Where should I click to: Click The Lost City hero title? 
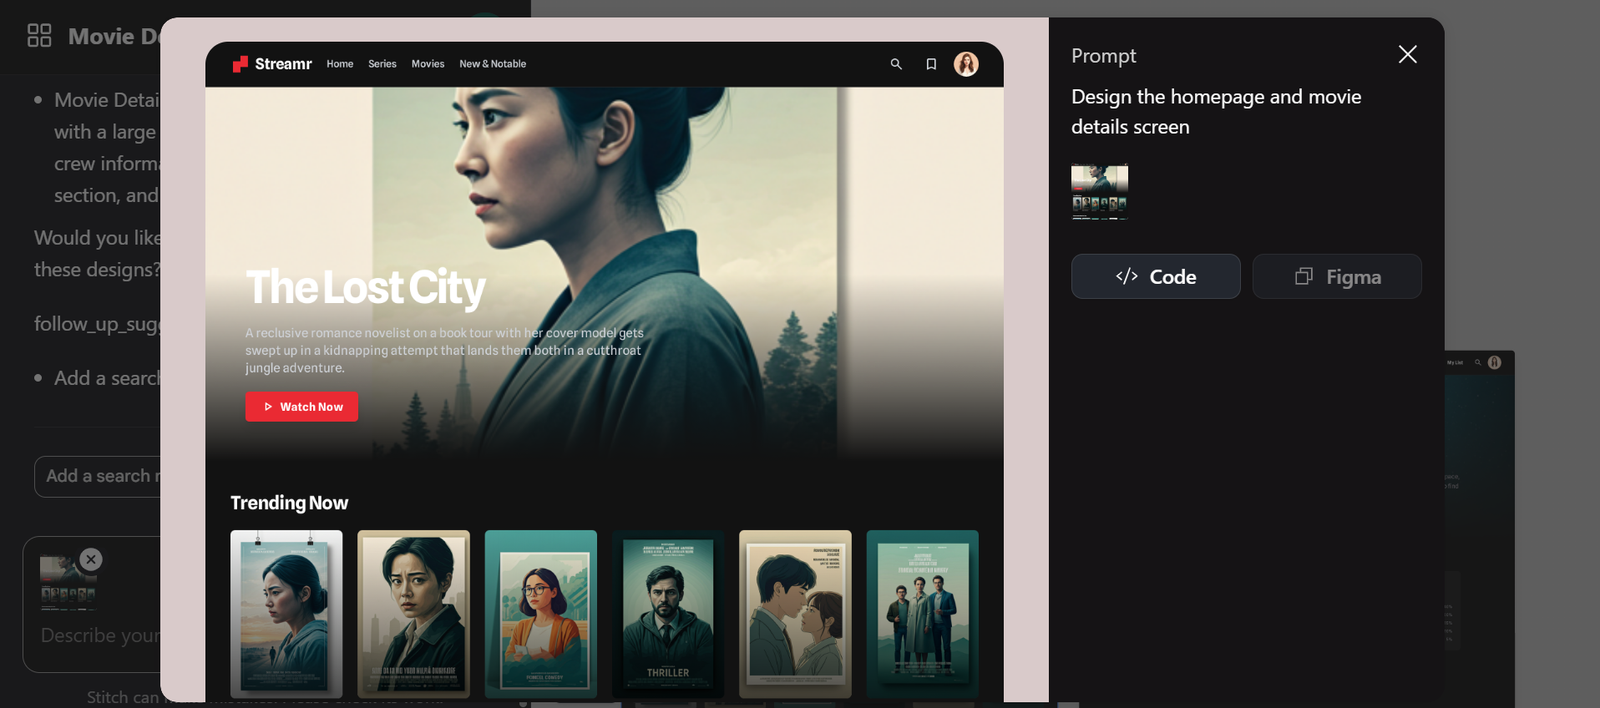tap(365, 288)
